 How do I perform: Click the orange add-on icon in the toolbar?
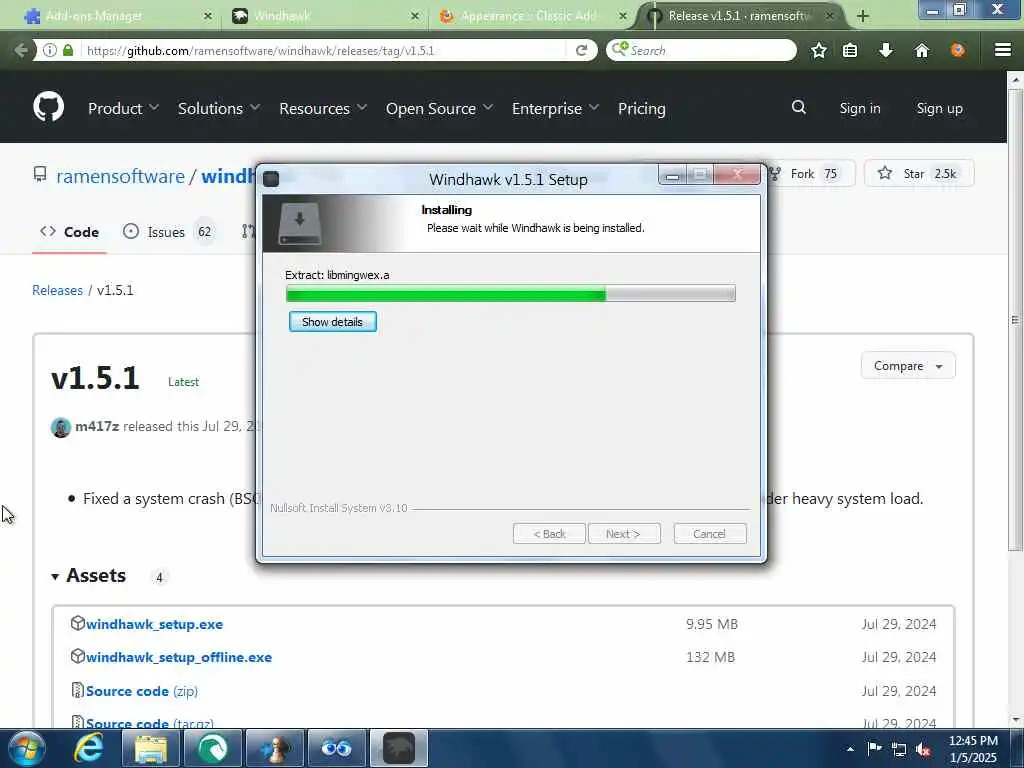coord(957,50)
